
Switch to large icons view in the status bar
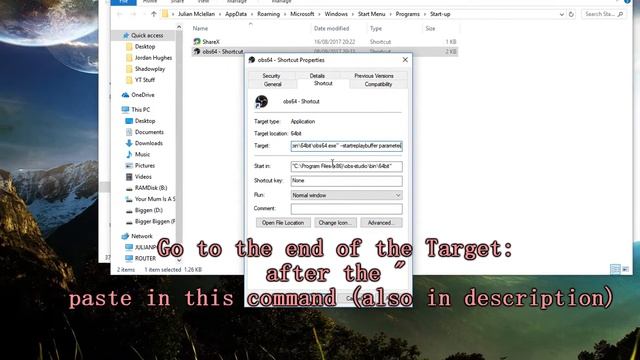coord(625,269)
